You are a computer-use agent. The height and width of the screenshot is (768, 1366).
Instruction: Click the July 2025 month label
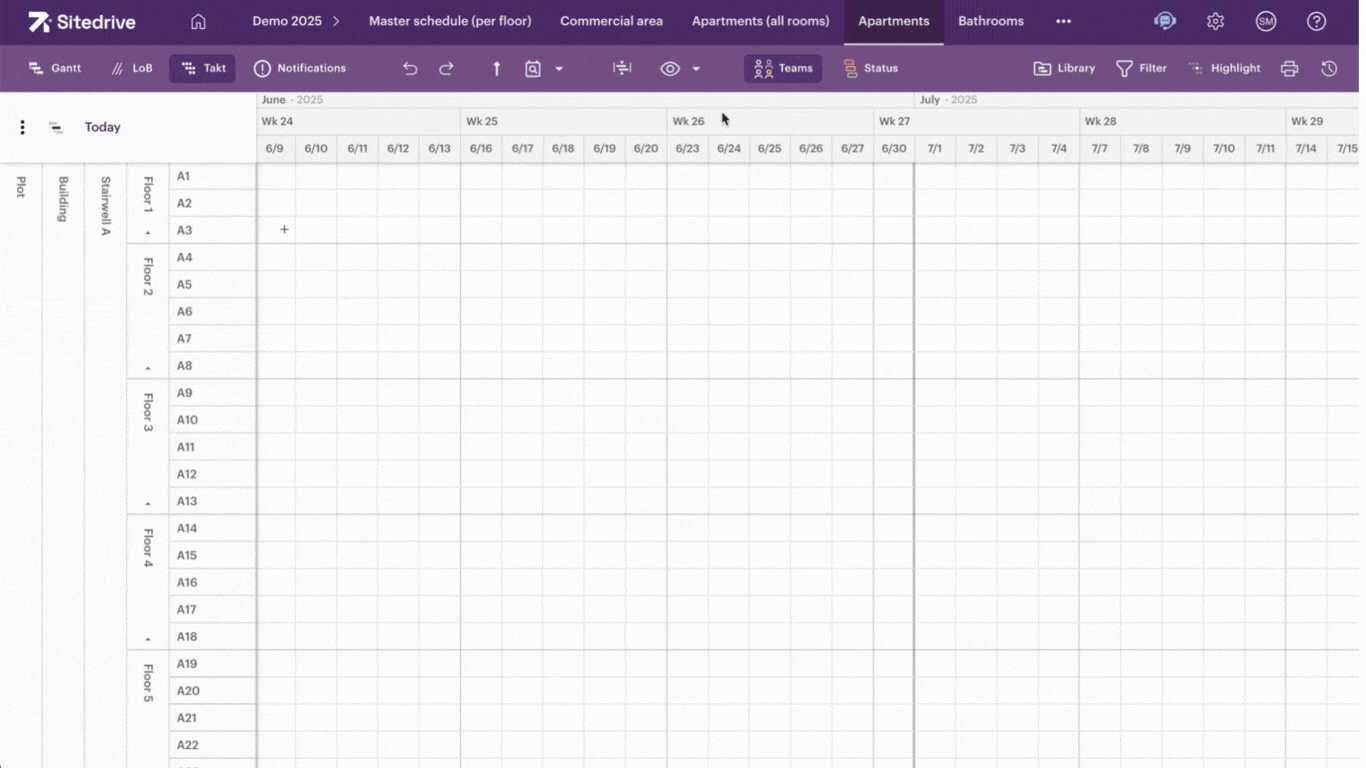[x=948, y=100]
